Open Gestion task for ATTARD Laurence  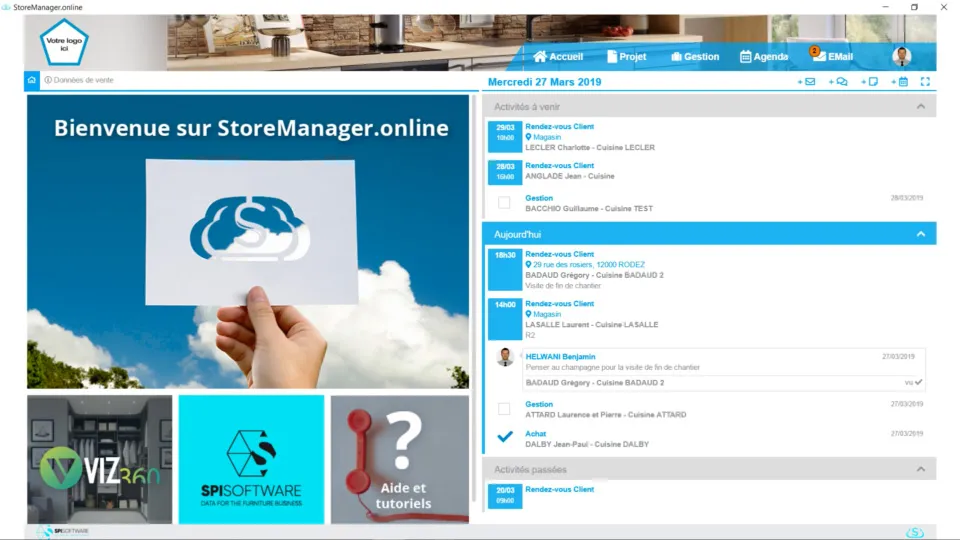coord(539,405)
